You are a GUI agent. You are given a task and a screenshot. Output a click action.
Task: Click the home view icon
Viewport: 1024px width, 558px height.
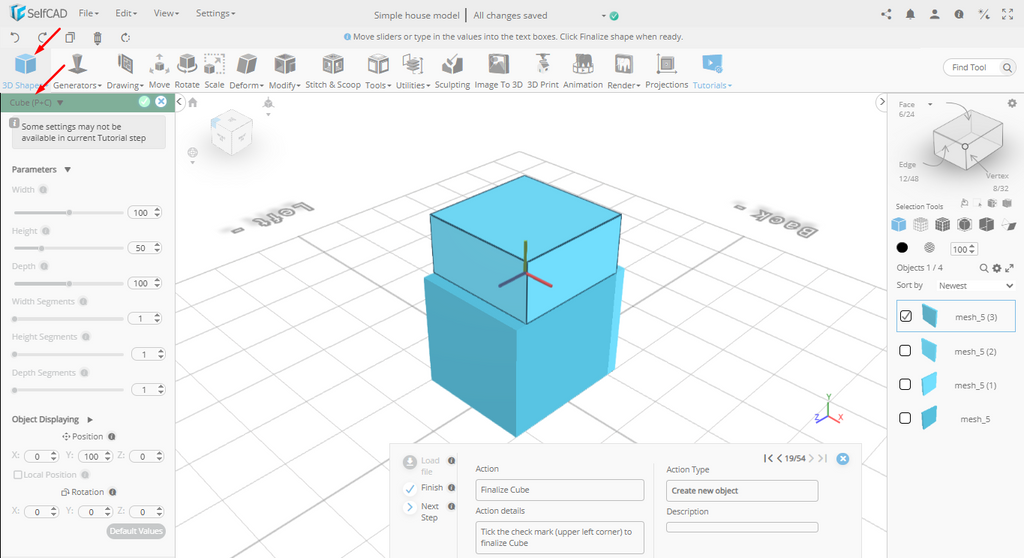click(x=193, y=102)
